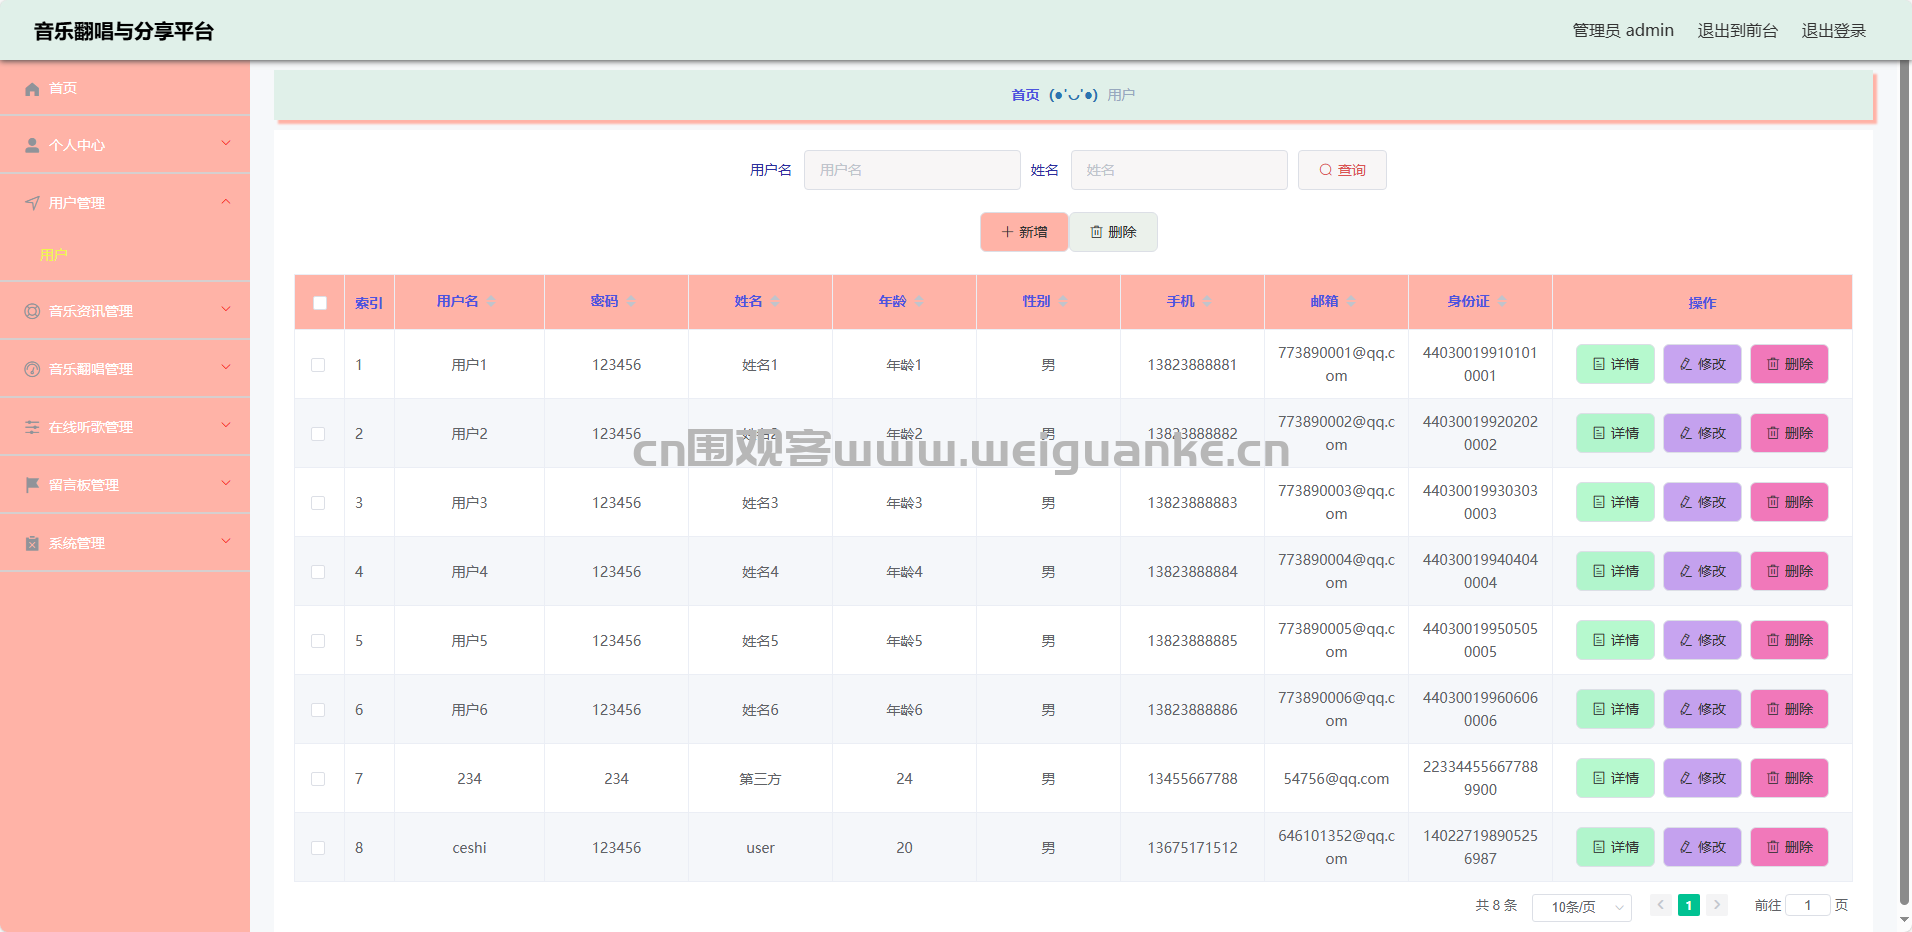Screen dimensions: 1912x932
Task: Click the clipboard icon beside 系统管理
Action: [32, 543]
